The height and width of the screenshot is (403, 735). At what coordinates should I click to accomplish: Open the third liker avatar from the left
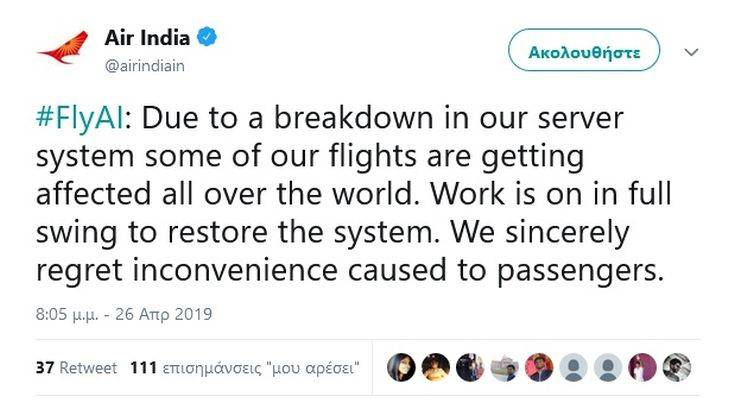pos(470,367)
